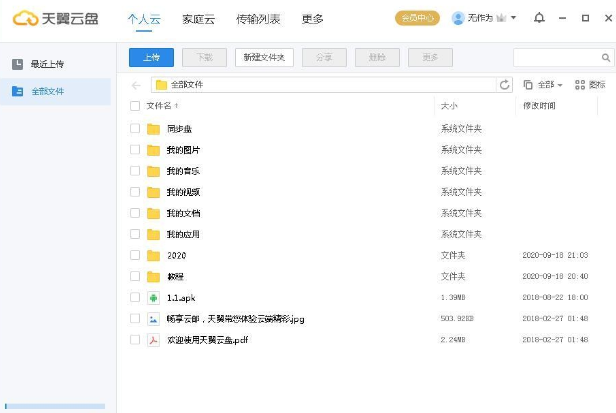
Task: Click the 同步盘 folder icon
Action: pyautogui.click(x=153, y=129)
